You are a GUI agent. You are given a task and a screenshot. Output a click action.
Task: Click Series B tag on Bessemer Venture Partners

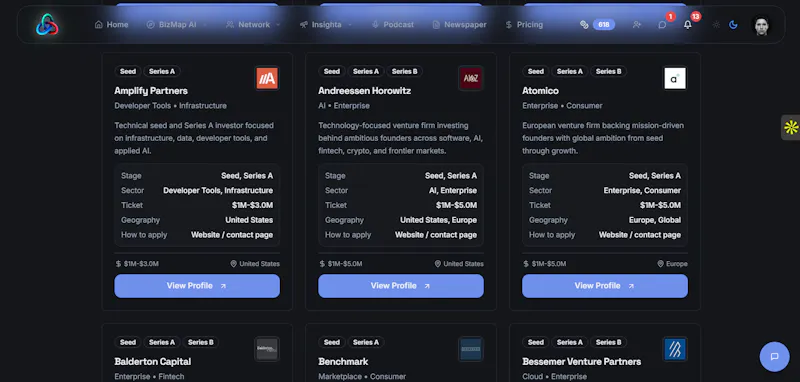608,342
